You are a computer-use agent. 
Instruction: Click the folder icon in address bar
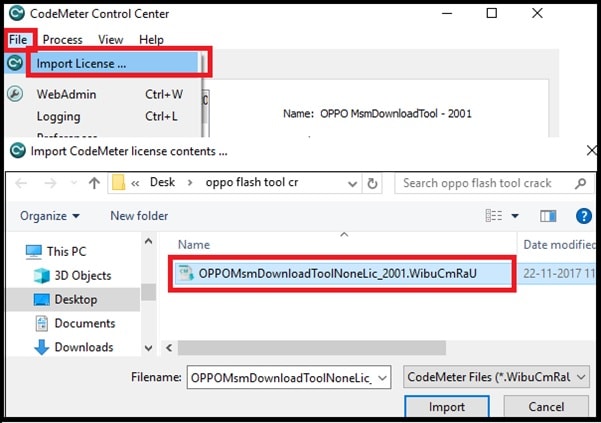[x=118, y=182]
